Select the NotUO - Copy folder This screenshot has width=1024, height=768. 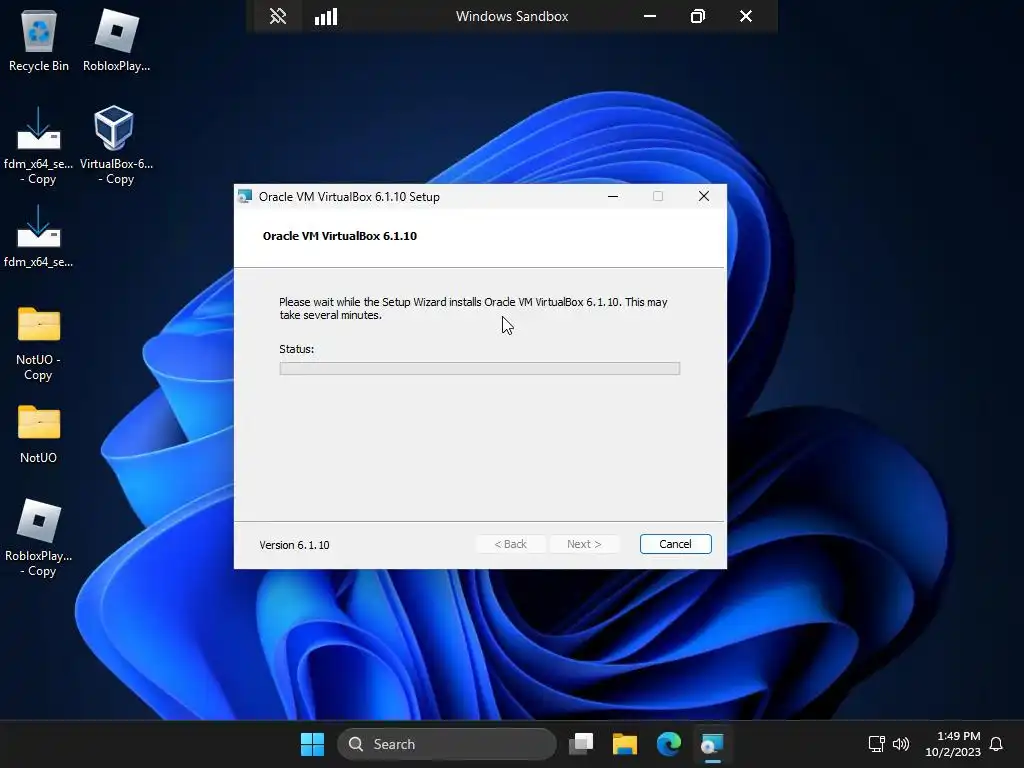[x=39, y=344]
